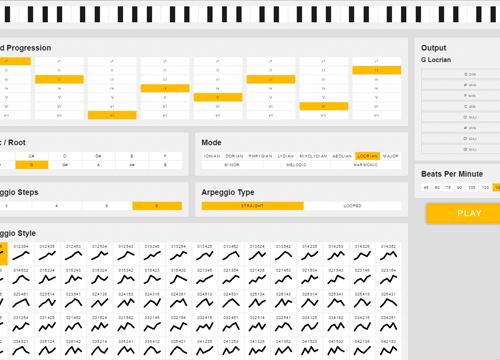Select arpeggio style 013542
Viewport: 500px width, 360px height.
tap(284, 253)
